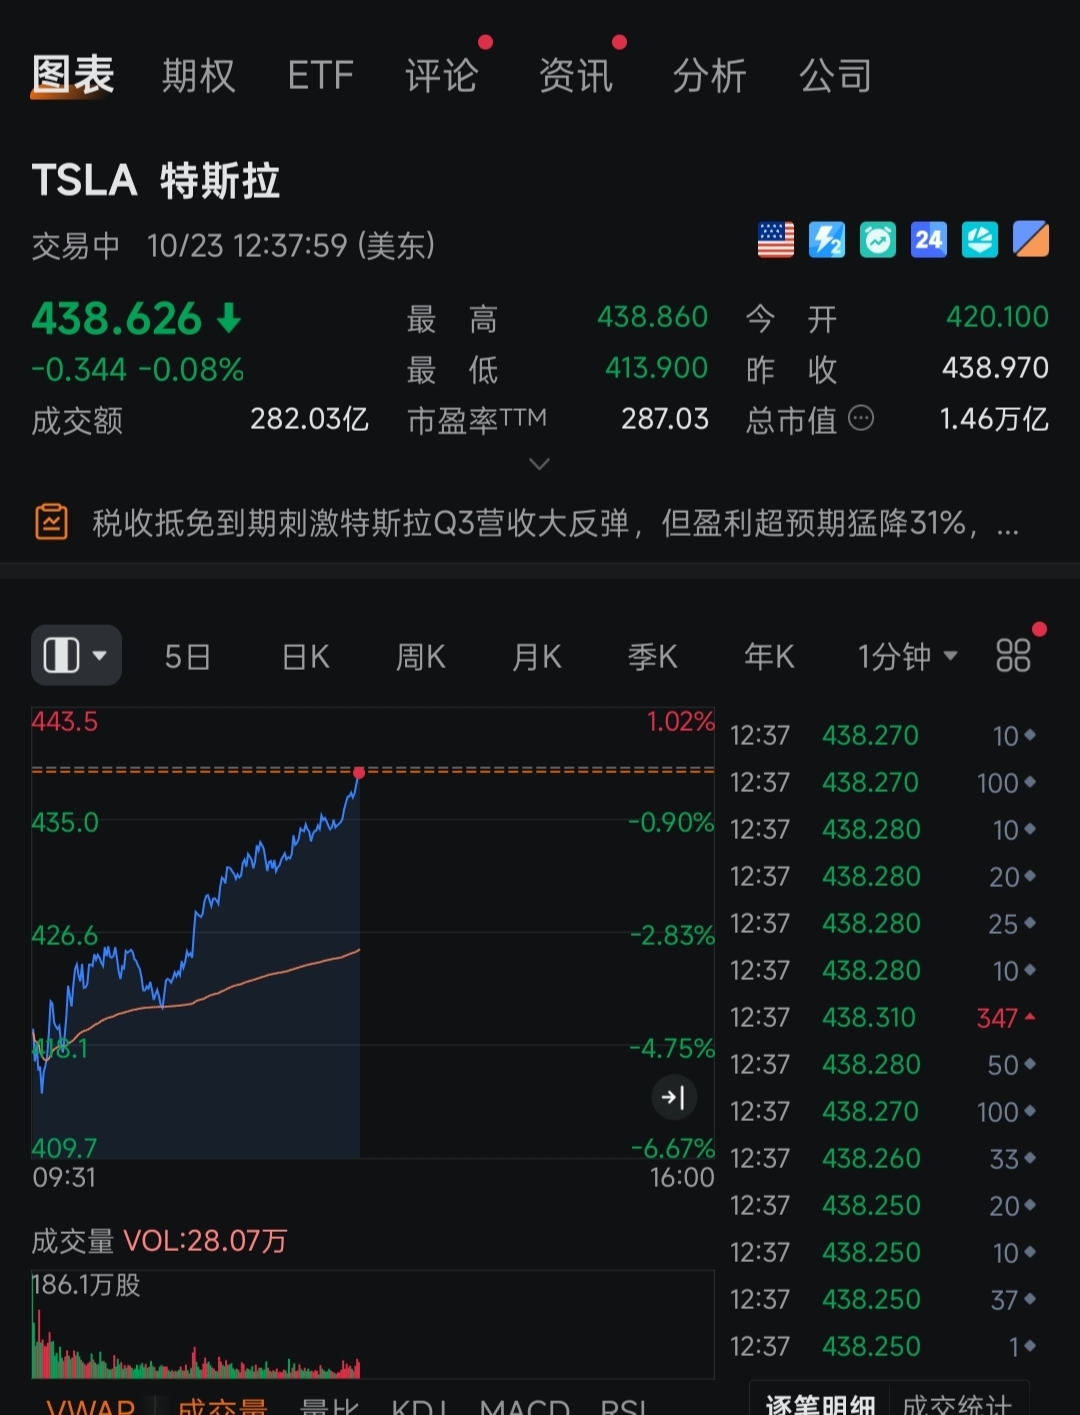Tap the volume bar chart

(373, 1324)
